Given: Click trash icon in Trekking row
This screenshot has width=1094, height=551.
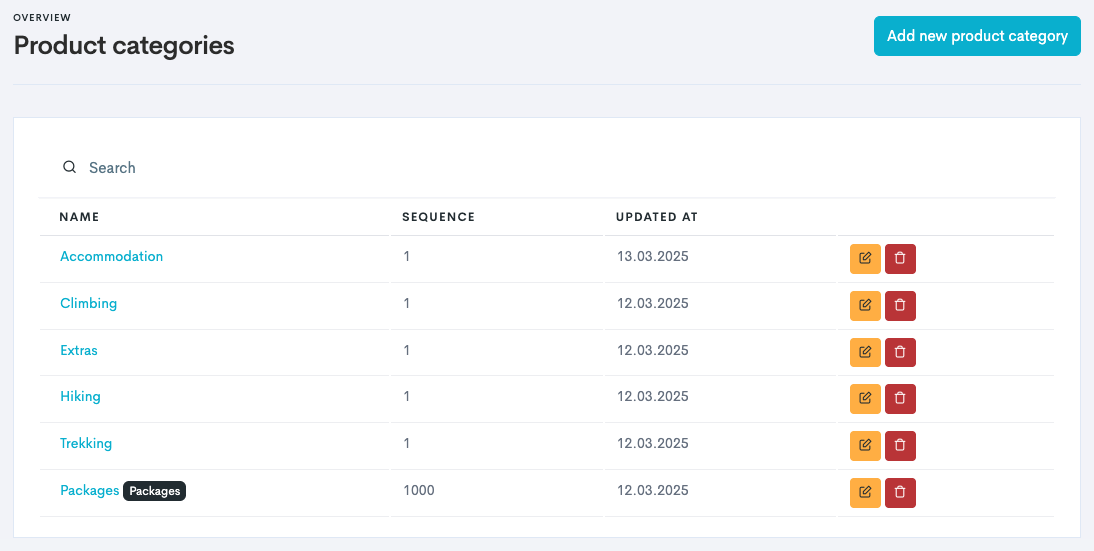Looking at the screenshot, I should (x=900, y=445).
